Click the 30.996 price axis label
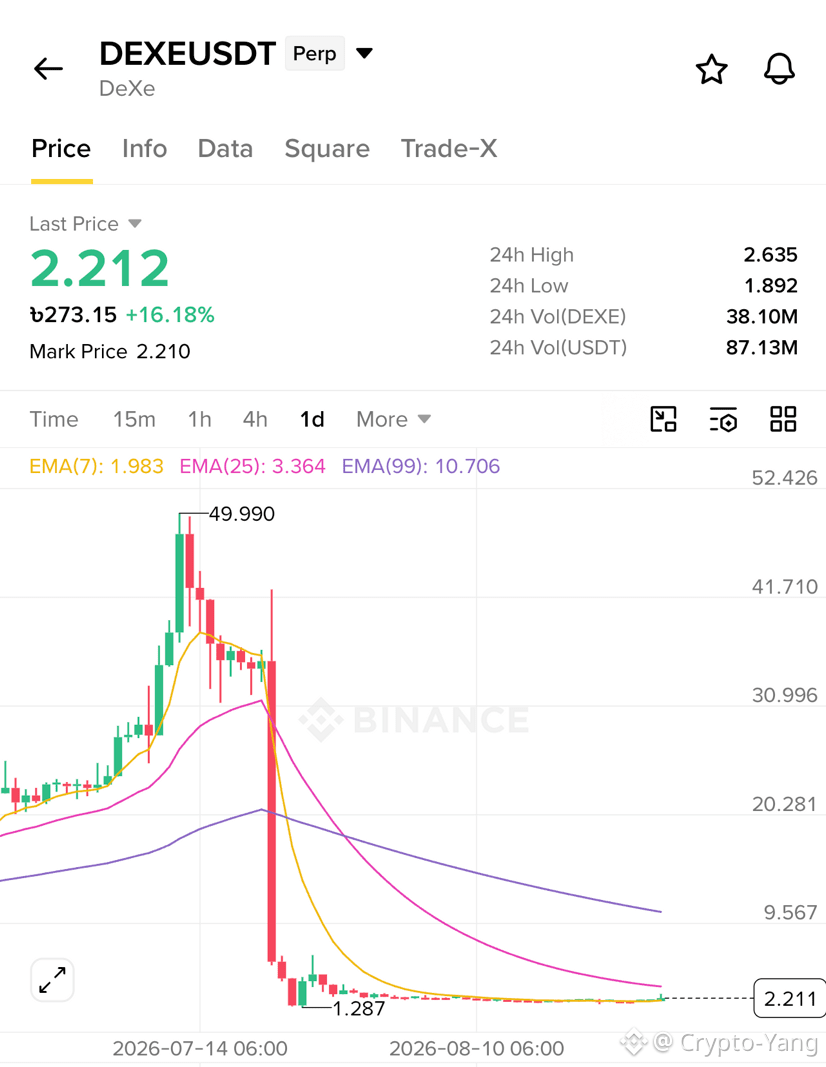 pyautogui.click(x=784, y=695)
